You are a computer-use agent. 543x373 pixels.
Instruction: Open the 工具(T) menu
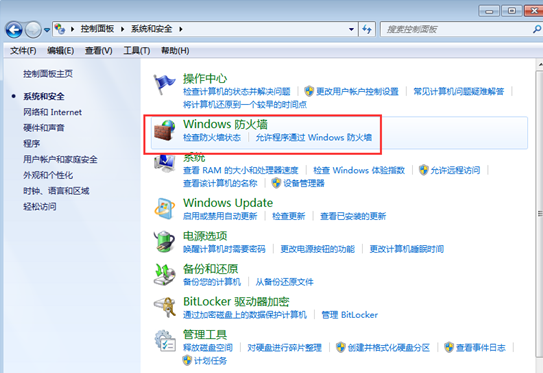[136, 51]
